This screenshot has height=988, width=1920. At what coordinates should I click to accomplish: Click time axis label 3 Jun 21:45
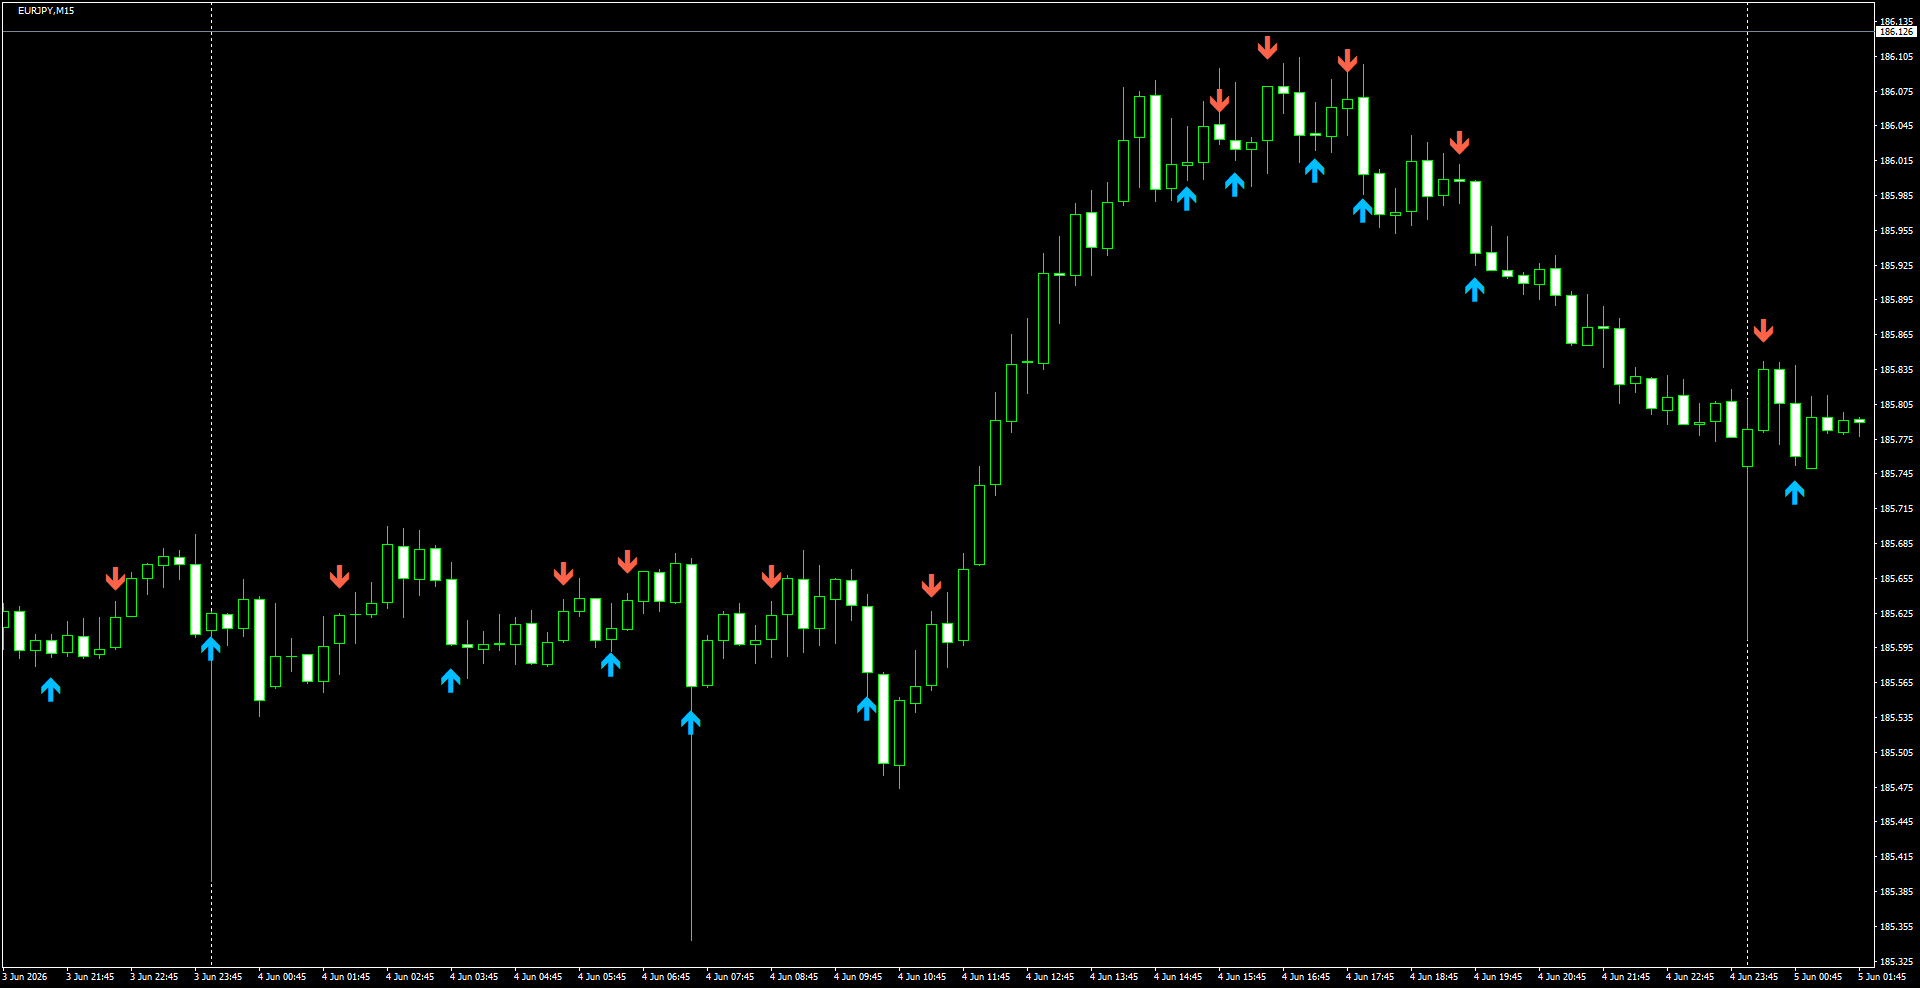pyautogui.click(x=90, y=977)
